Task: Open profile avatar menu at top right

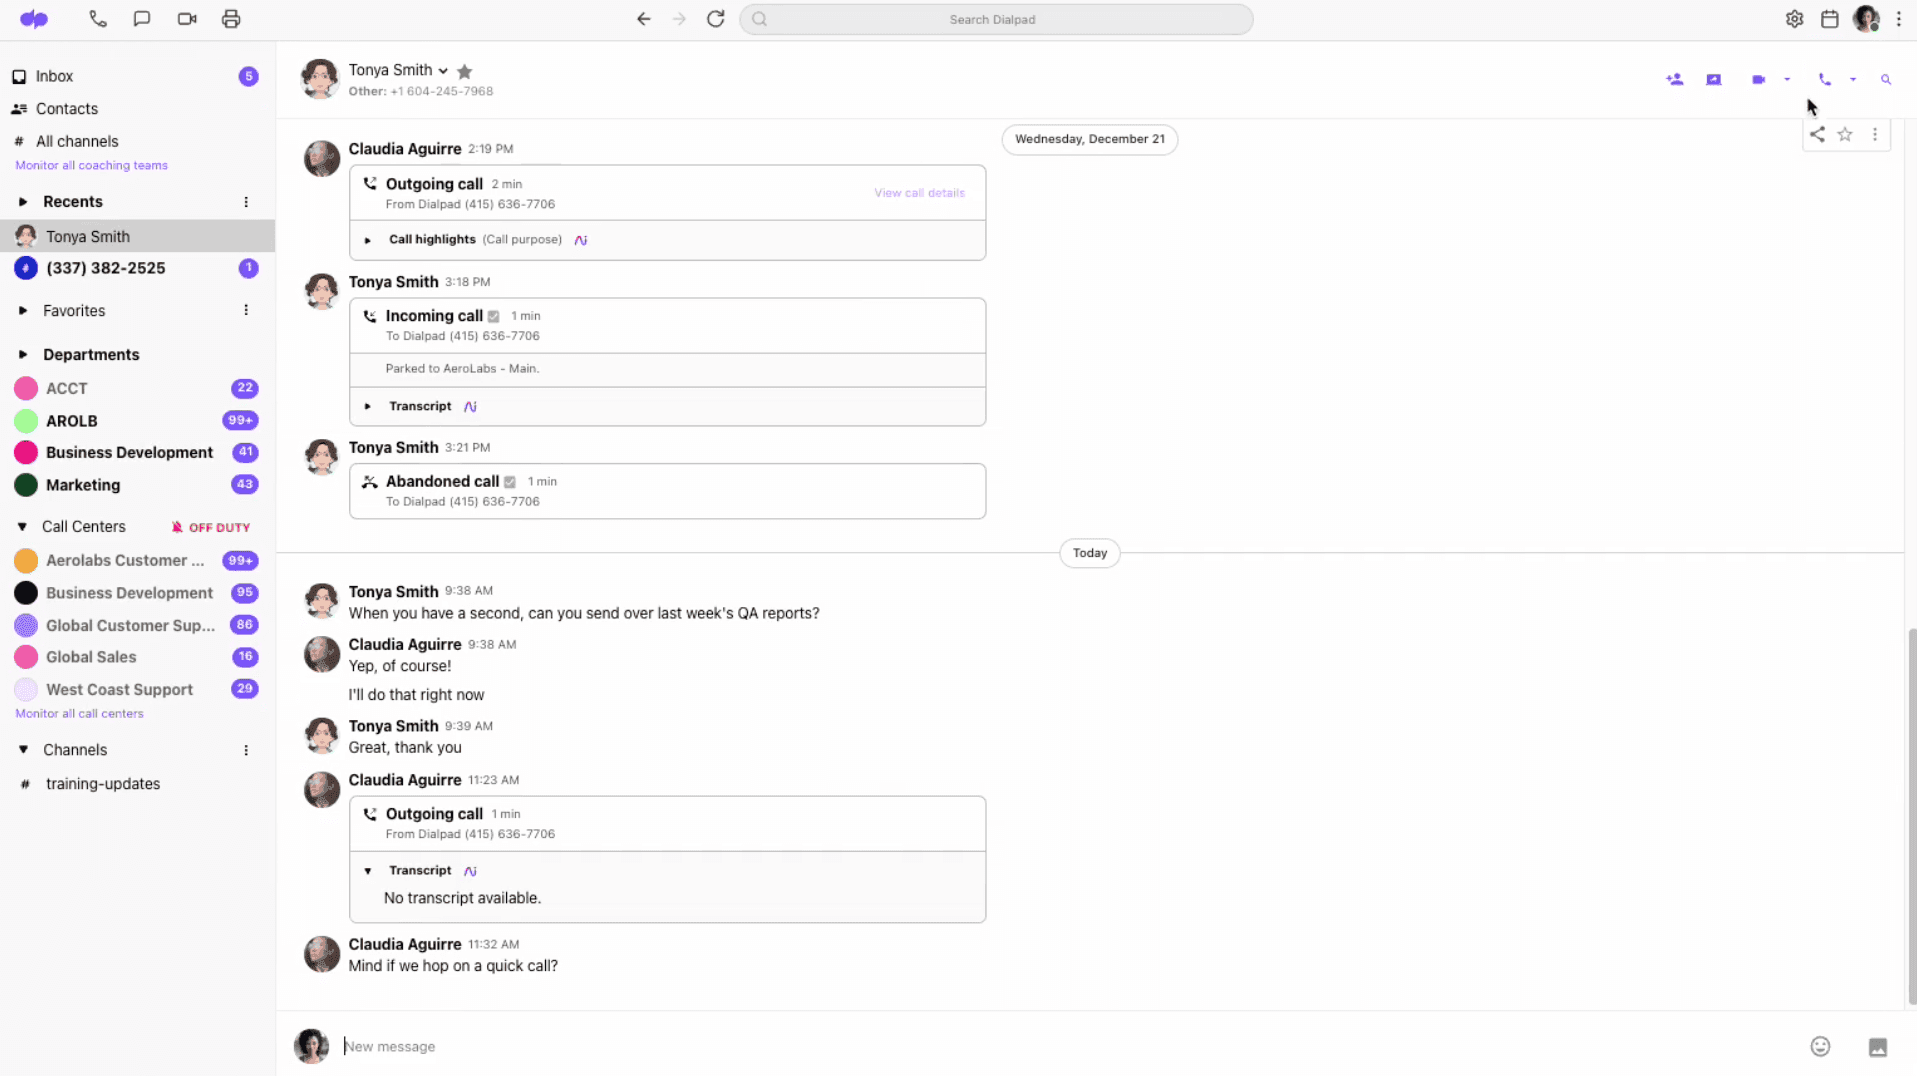Action: 1866,19
